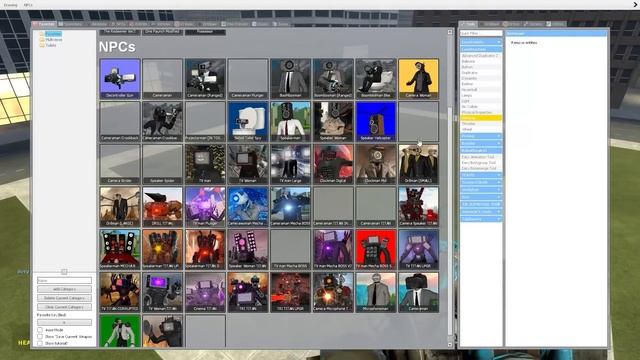Image resolution: width=640 pixels, height=360 pixels.
Task: Choose the Clockman Digital NPC
Action: [333, 164]
